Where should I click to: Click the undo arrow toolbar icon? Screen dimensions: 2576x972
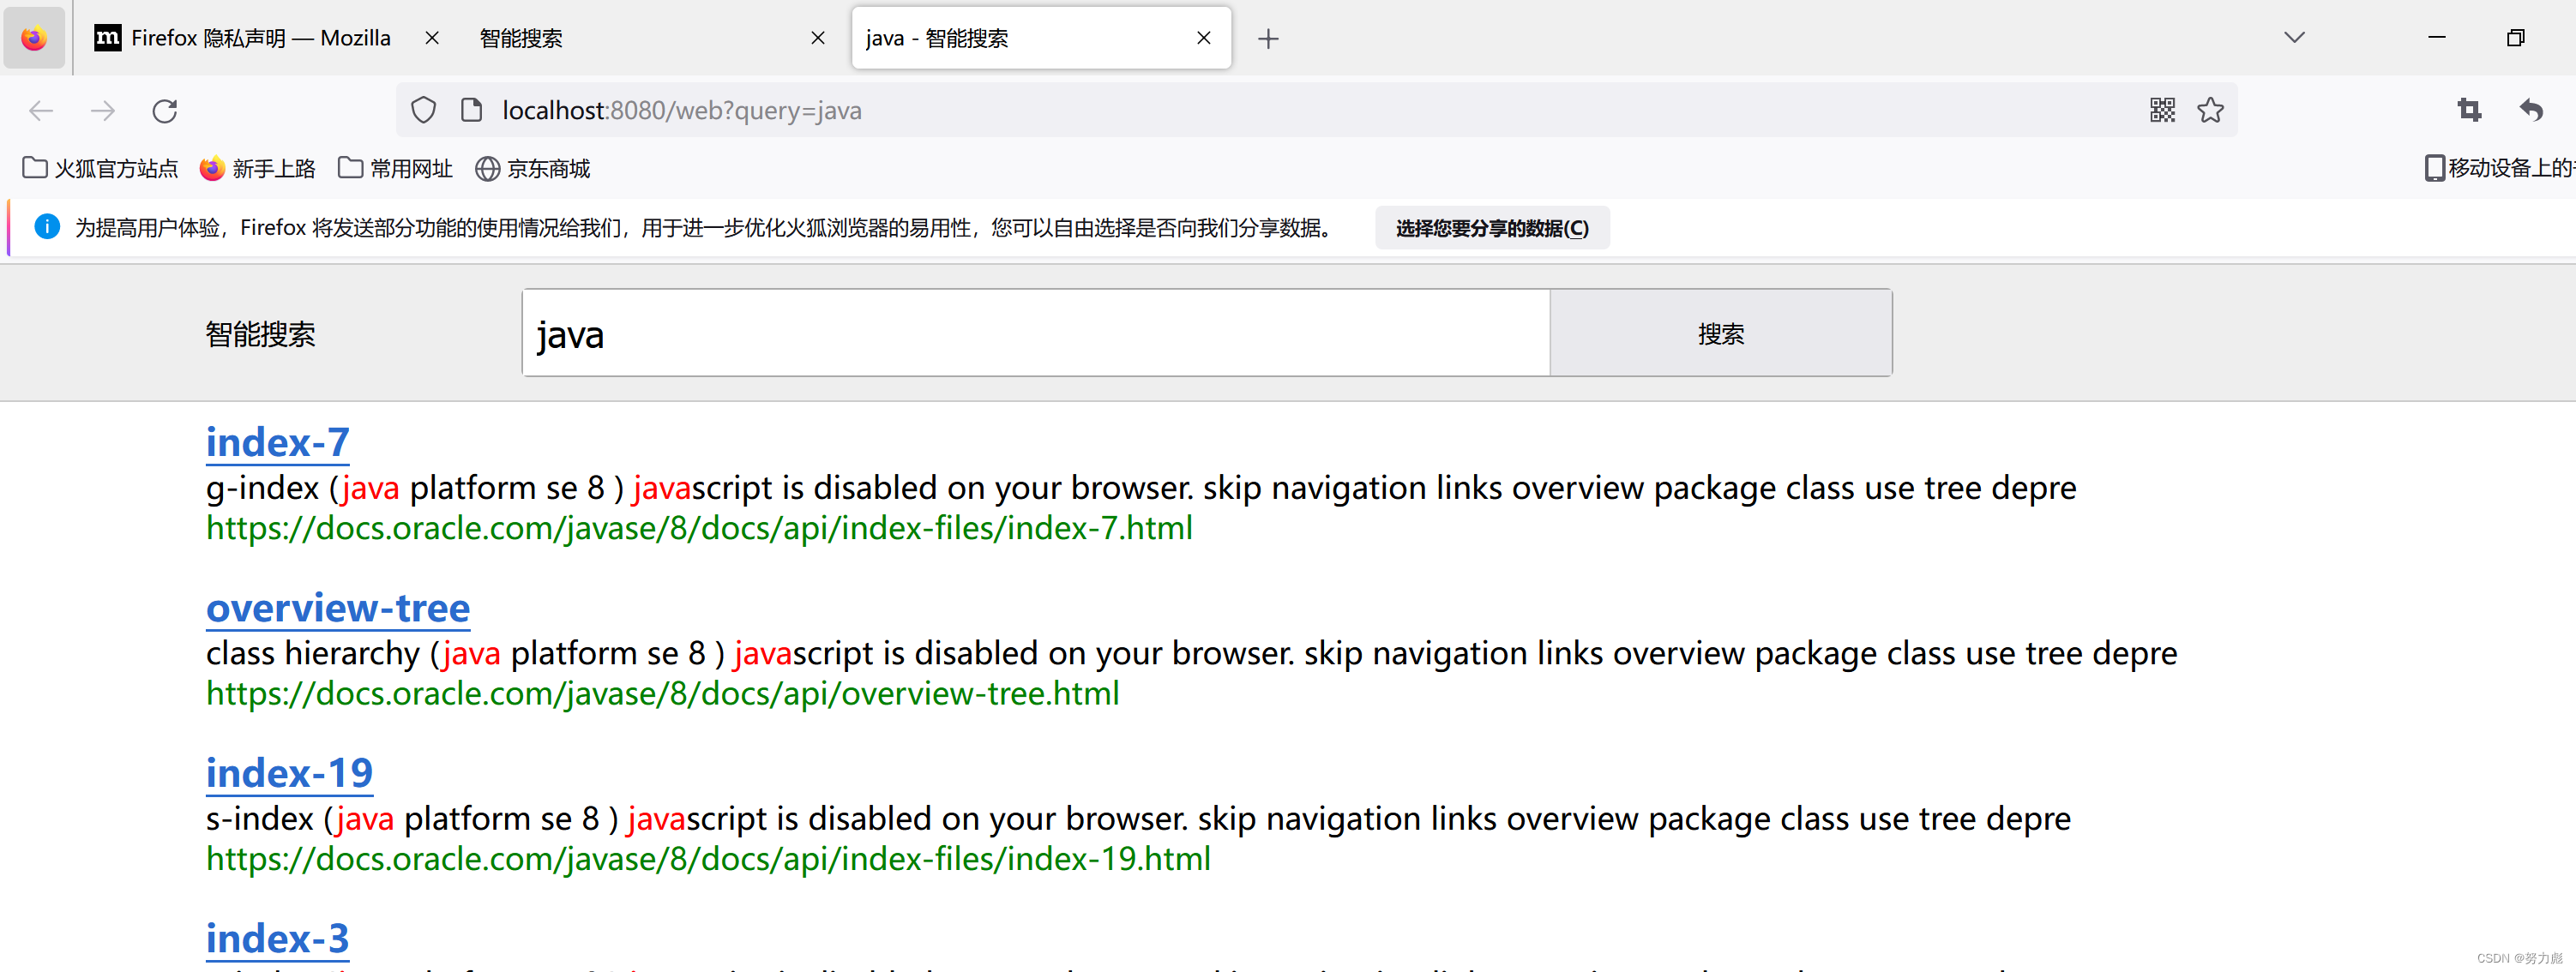(2531, 110)
